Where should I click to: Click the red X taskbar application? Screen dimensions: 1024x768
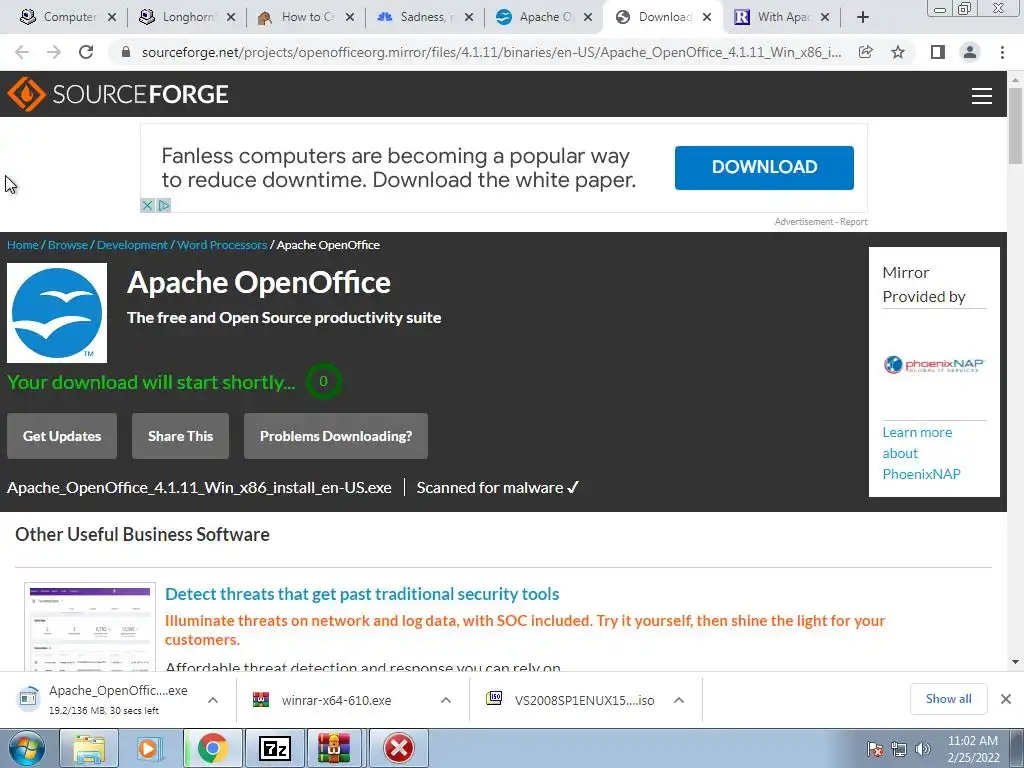pos(399,748)
